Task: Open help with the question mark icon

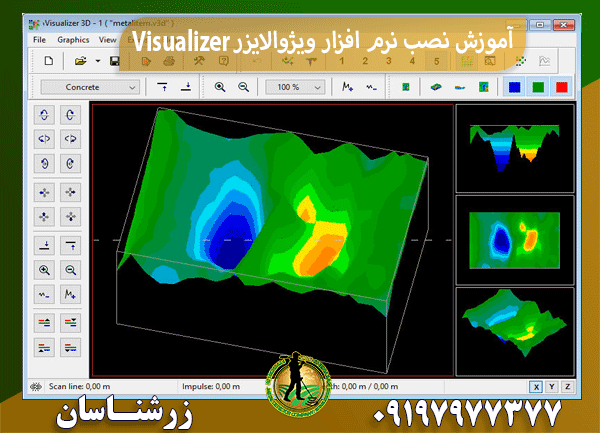Action: coord(223,61)
